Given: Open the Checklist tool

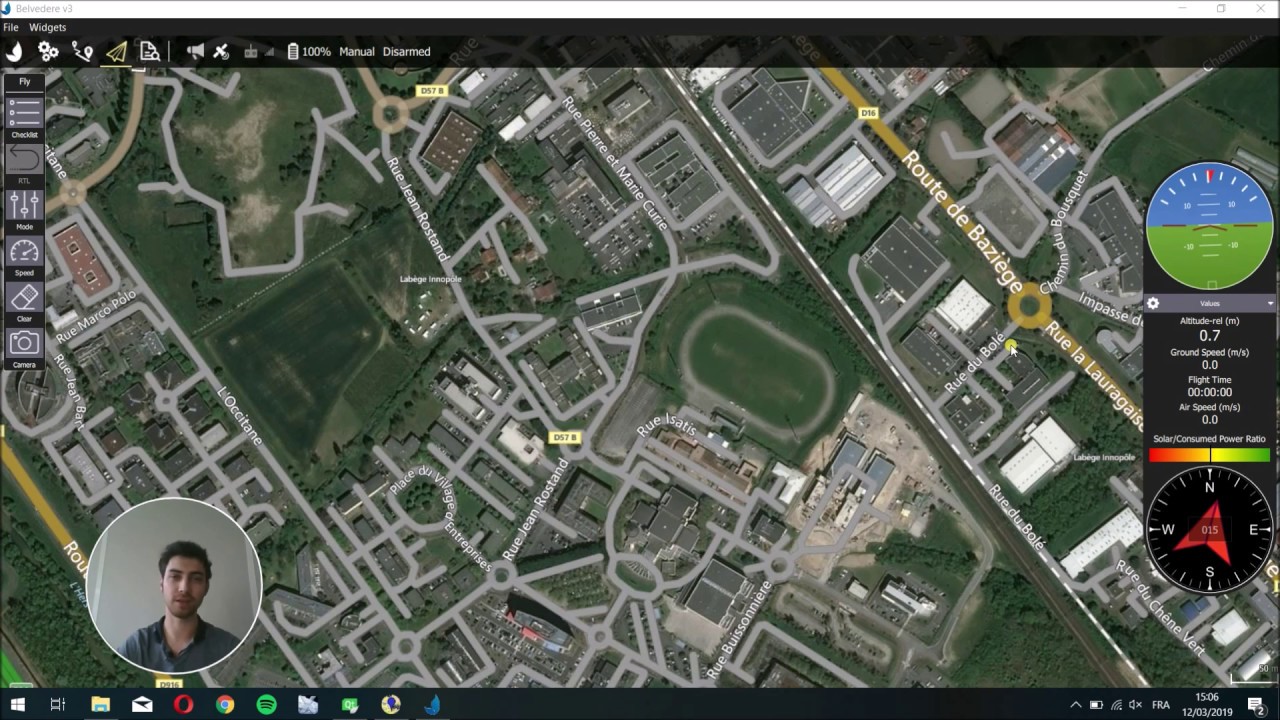Looking at the screenshot, I should pyautogui.click(x=25, y=117).
